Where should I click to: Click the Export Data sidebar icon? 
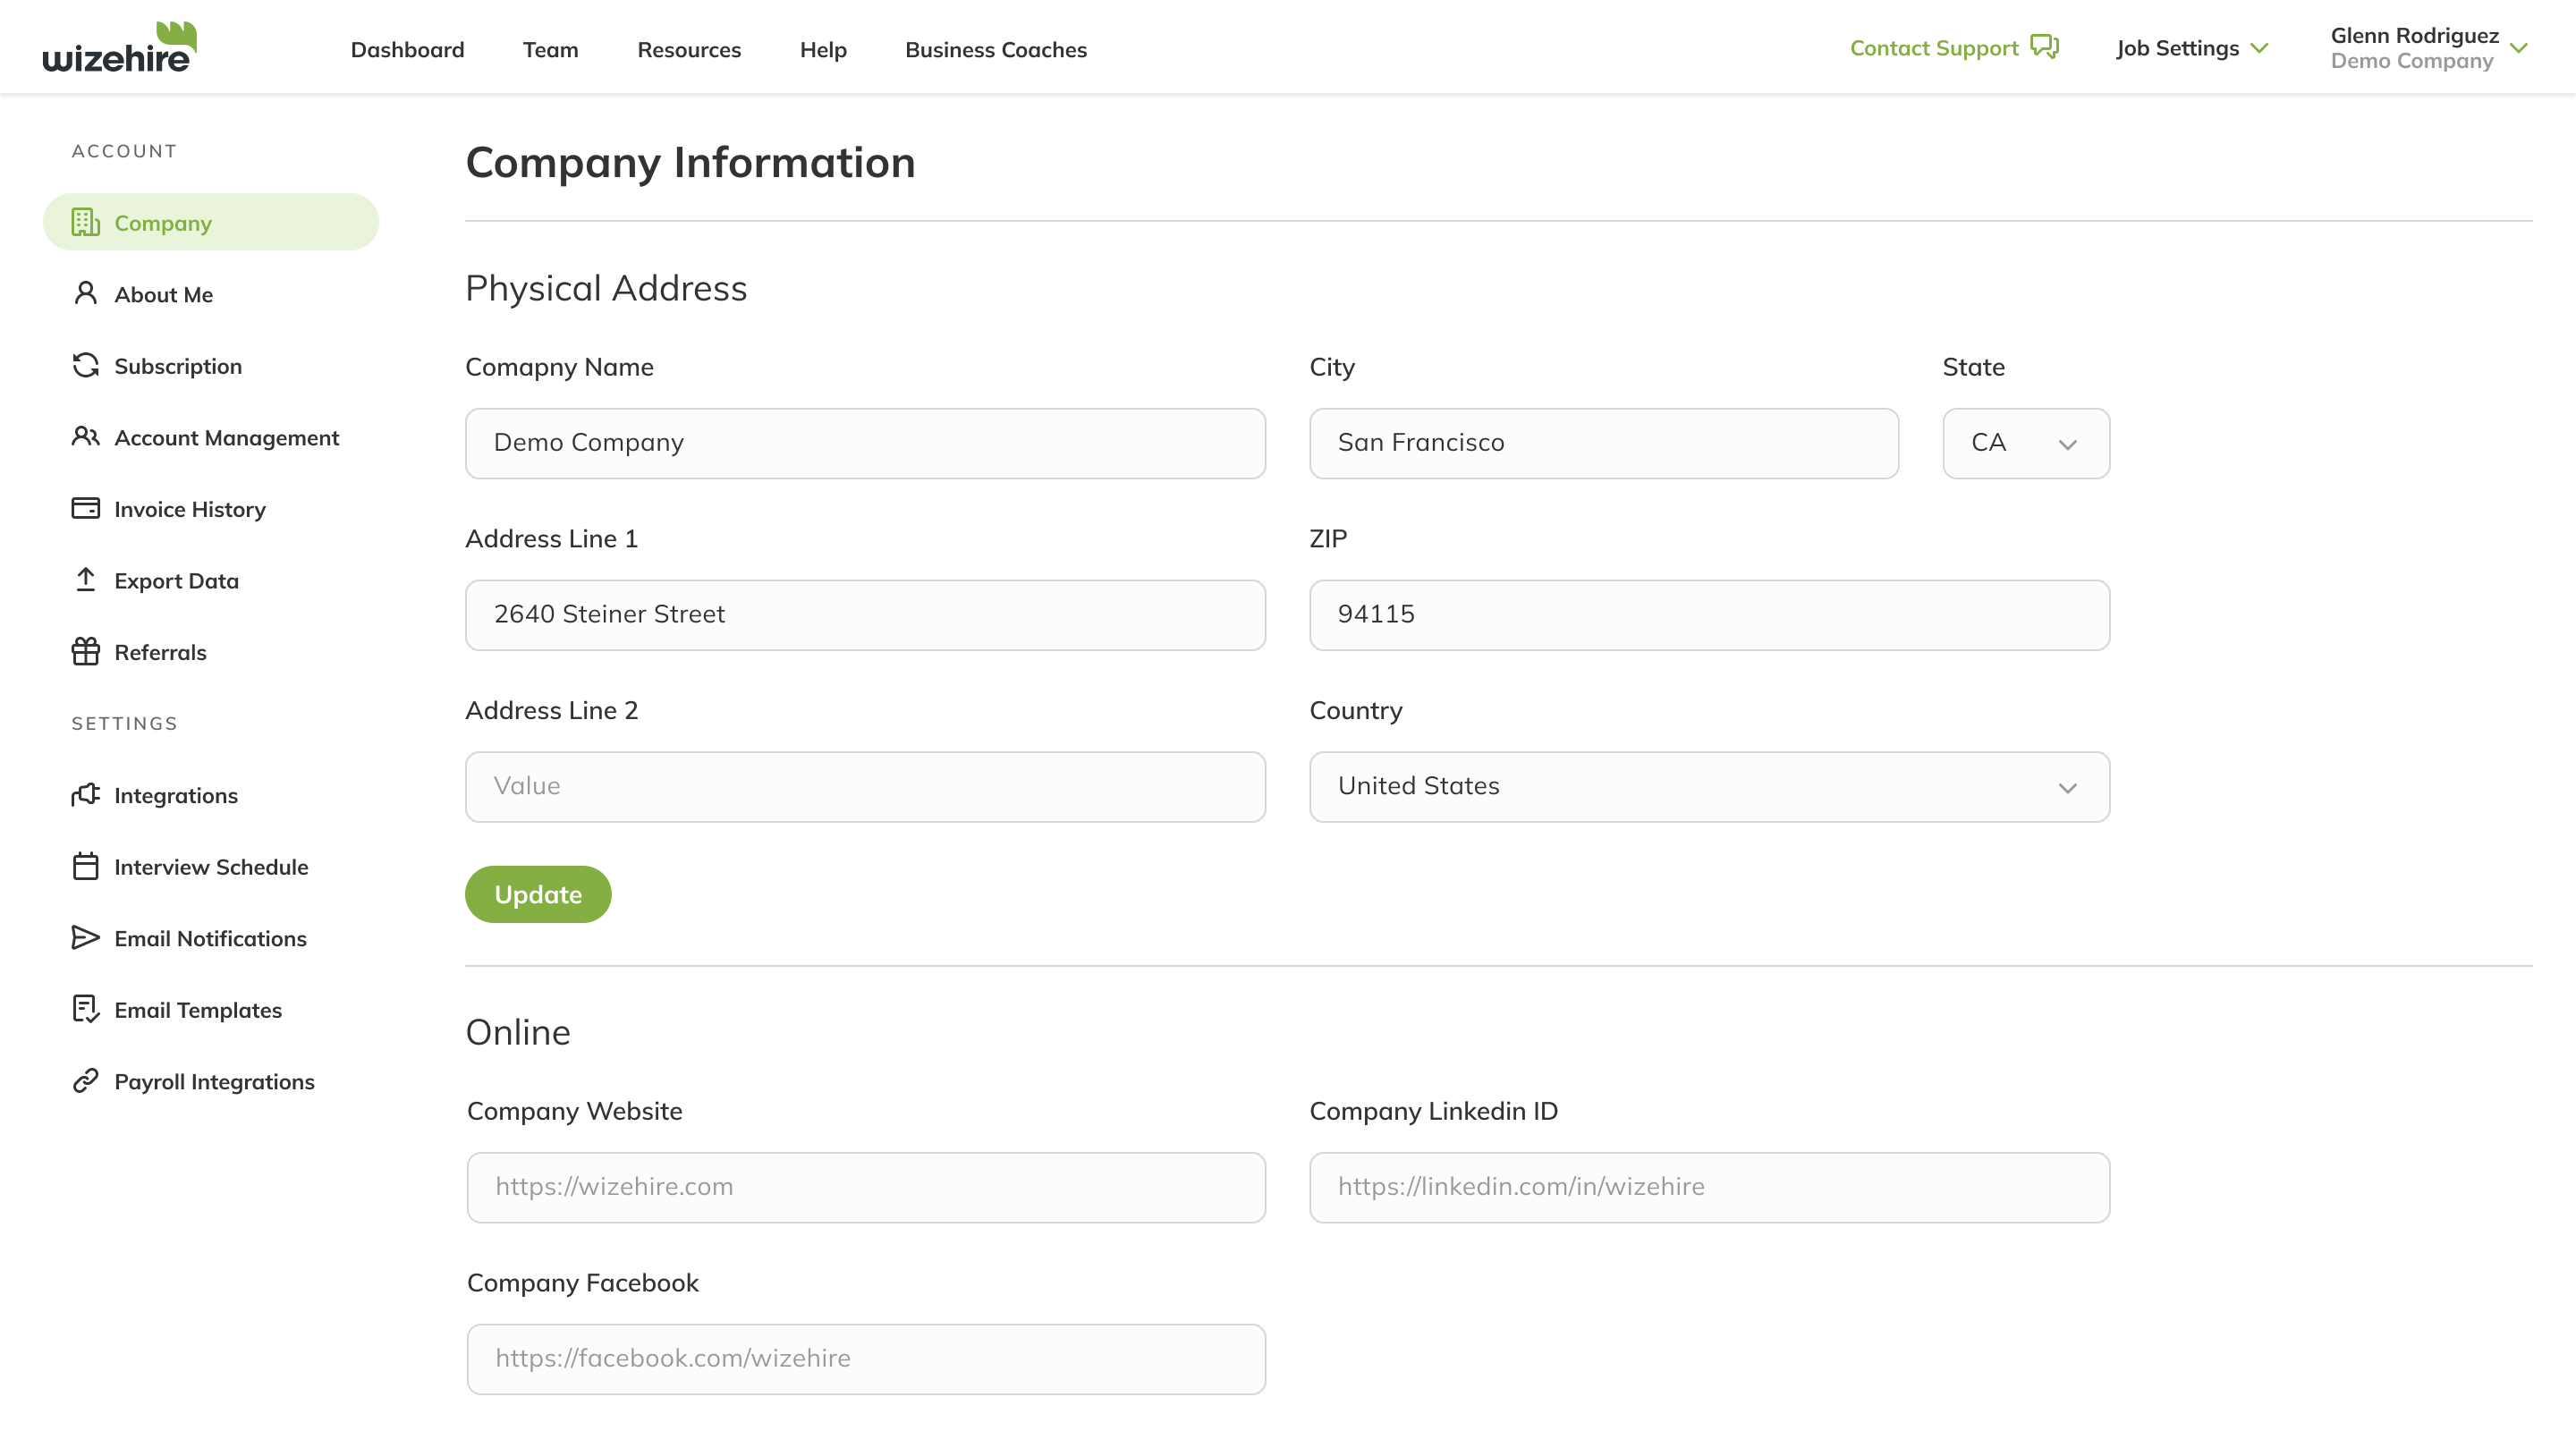(x=85, y=580)
